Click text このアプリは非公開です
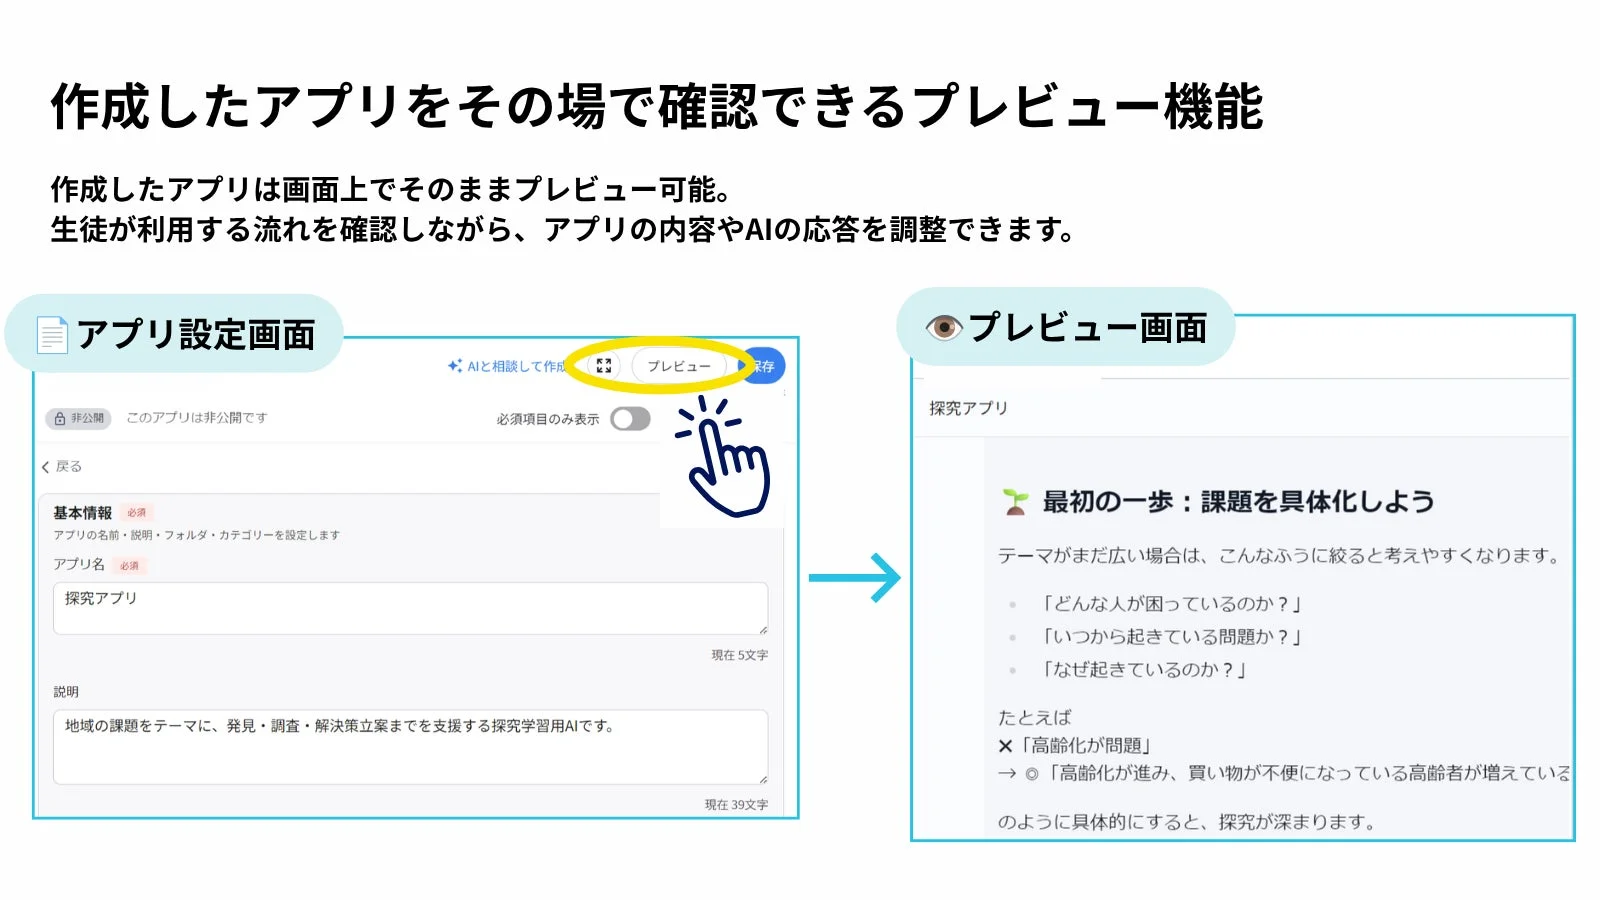This screenshot has height=900, width=1600. [197, 418]
